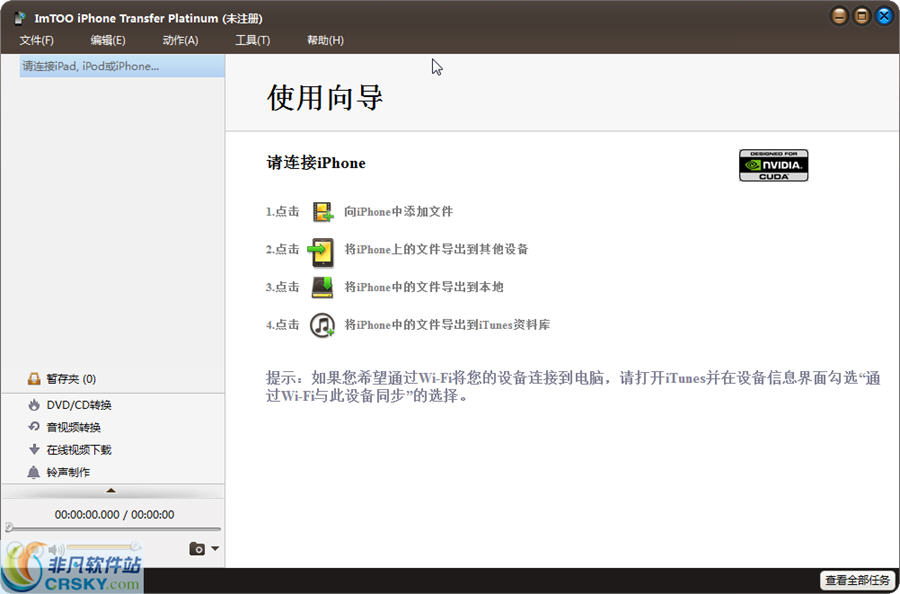Click the 请连接iPhone heading
Image resolution: width=900 pixels, height=594 pixels.
pyautogui.click(x=316, y=163)
